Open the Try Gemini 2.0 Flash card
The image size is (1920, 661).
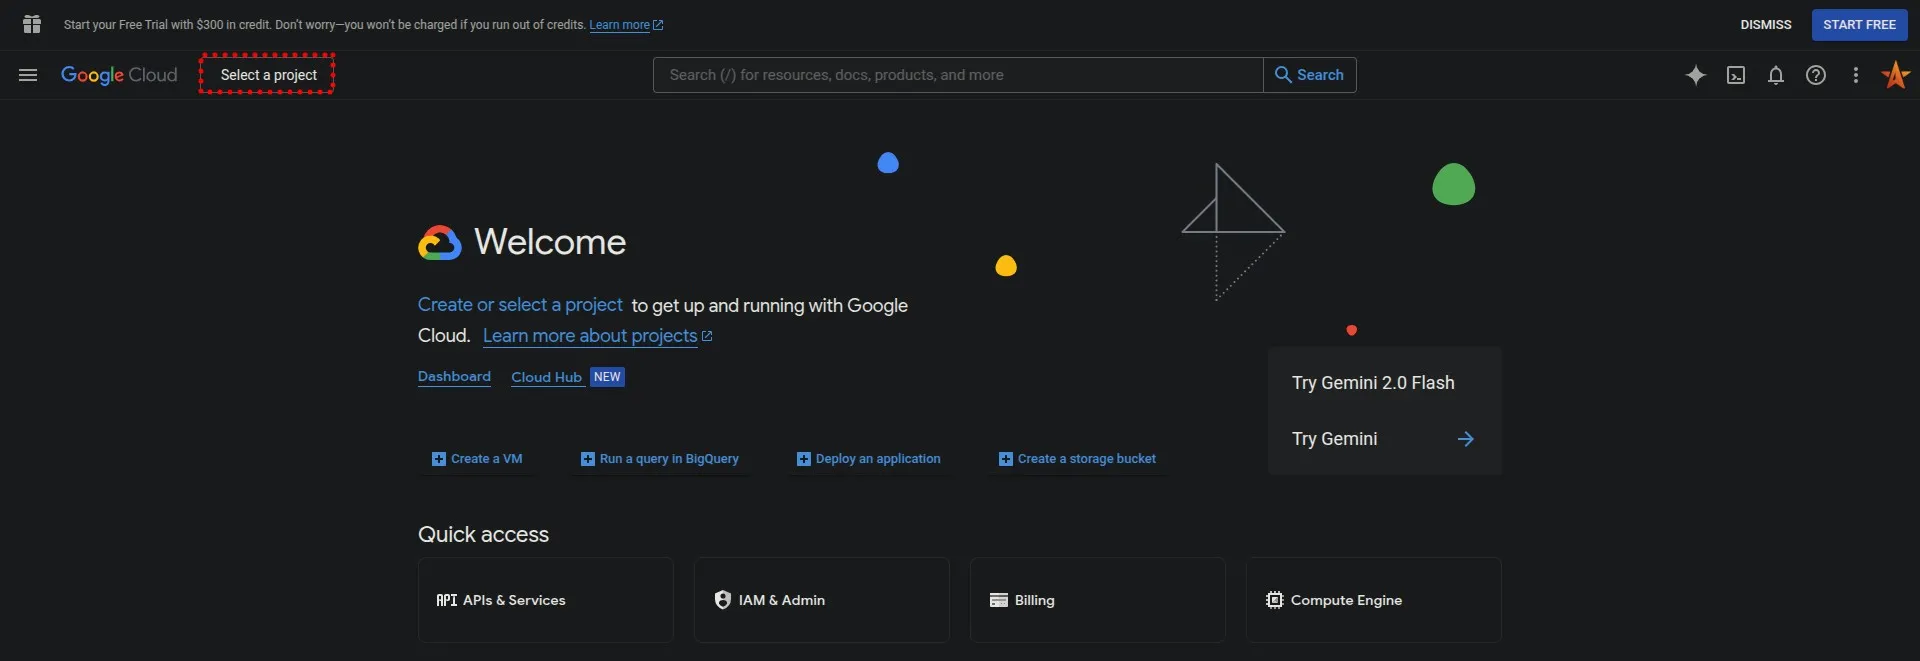coord(1373,383)
